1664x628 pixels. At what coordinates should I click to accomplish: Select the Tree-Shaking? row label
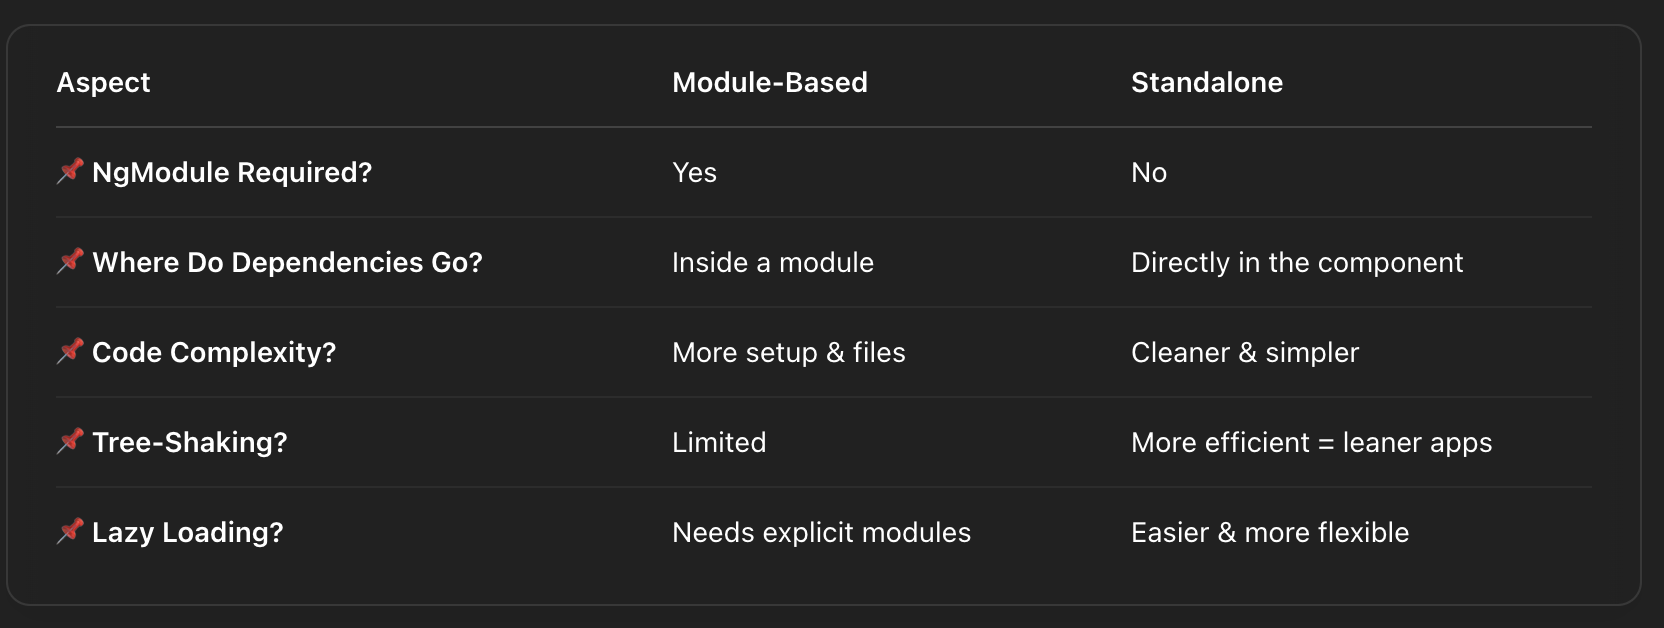coord(190,442)
